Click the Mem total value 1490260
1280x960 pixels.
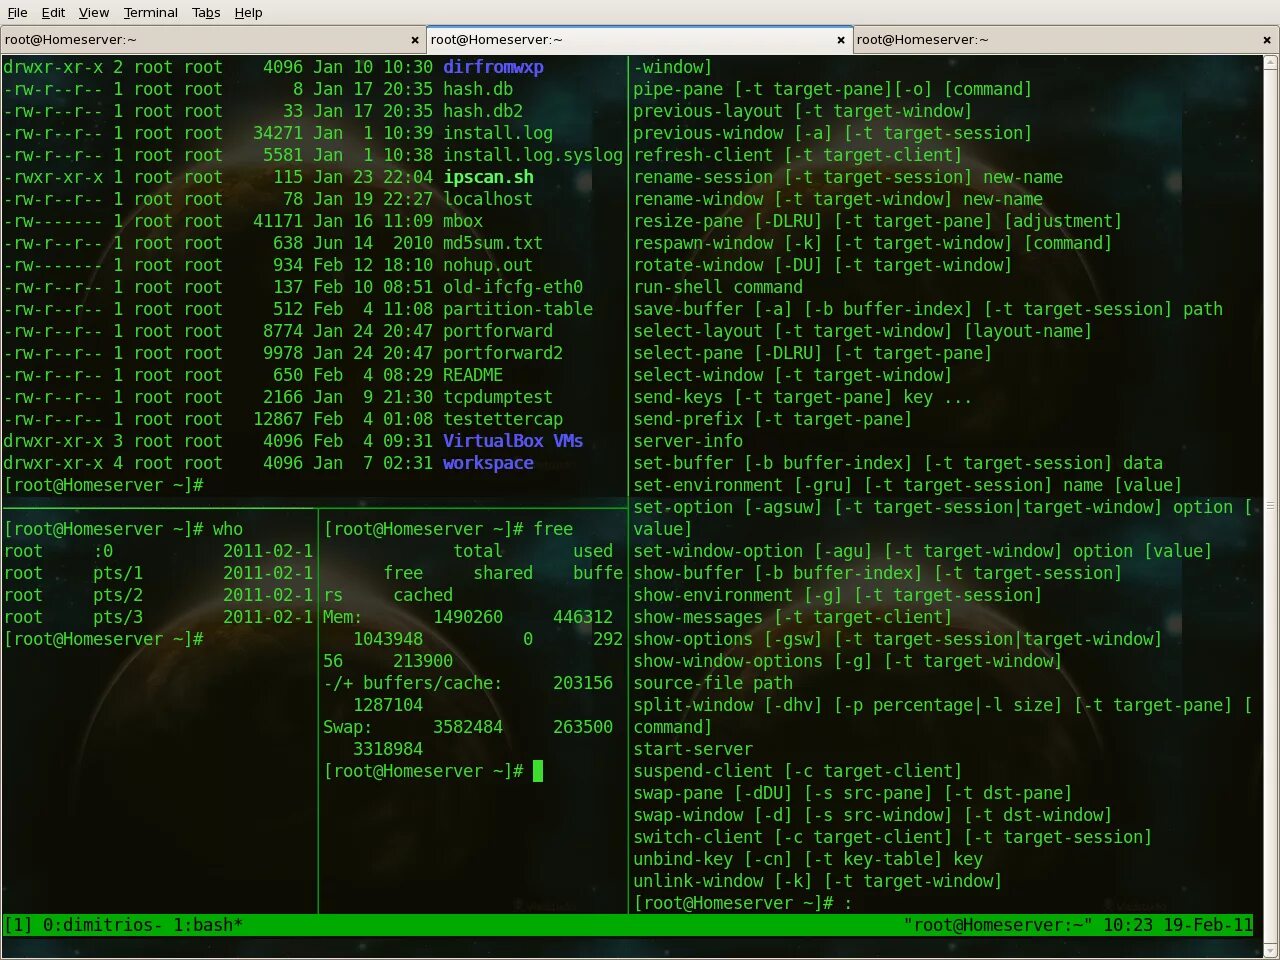[x=468, y=617]
